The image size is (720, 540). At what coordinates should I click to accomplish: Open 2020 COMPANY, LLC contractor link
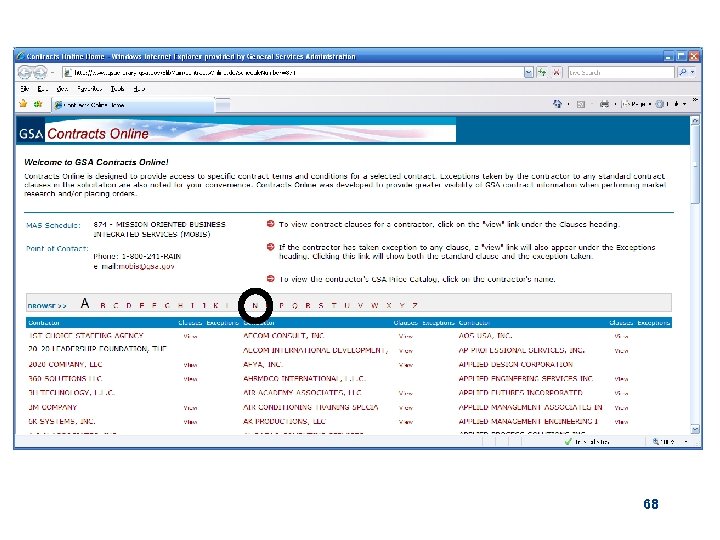[x=65, y=365]
